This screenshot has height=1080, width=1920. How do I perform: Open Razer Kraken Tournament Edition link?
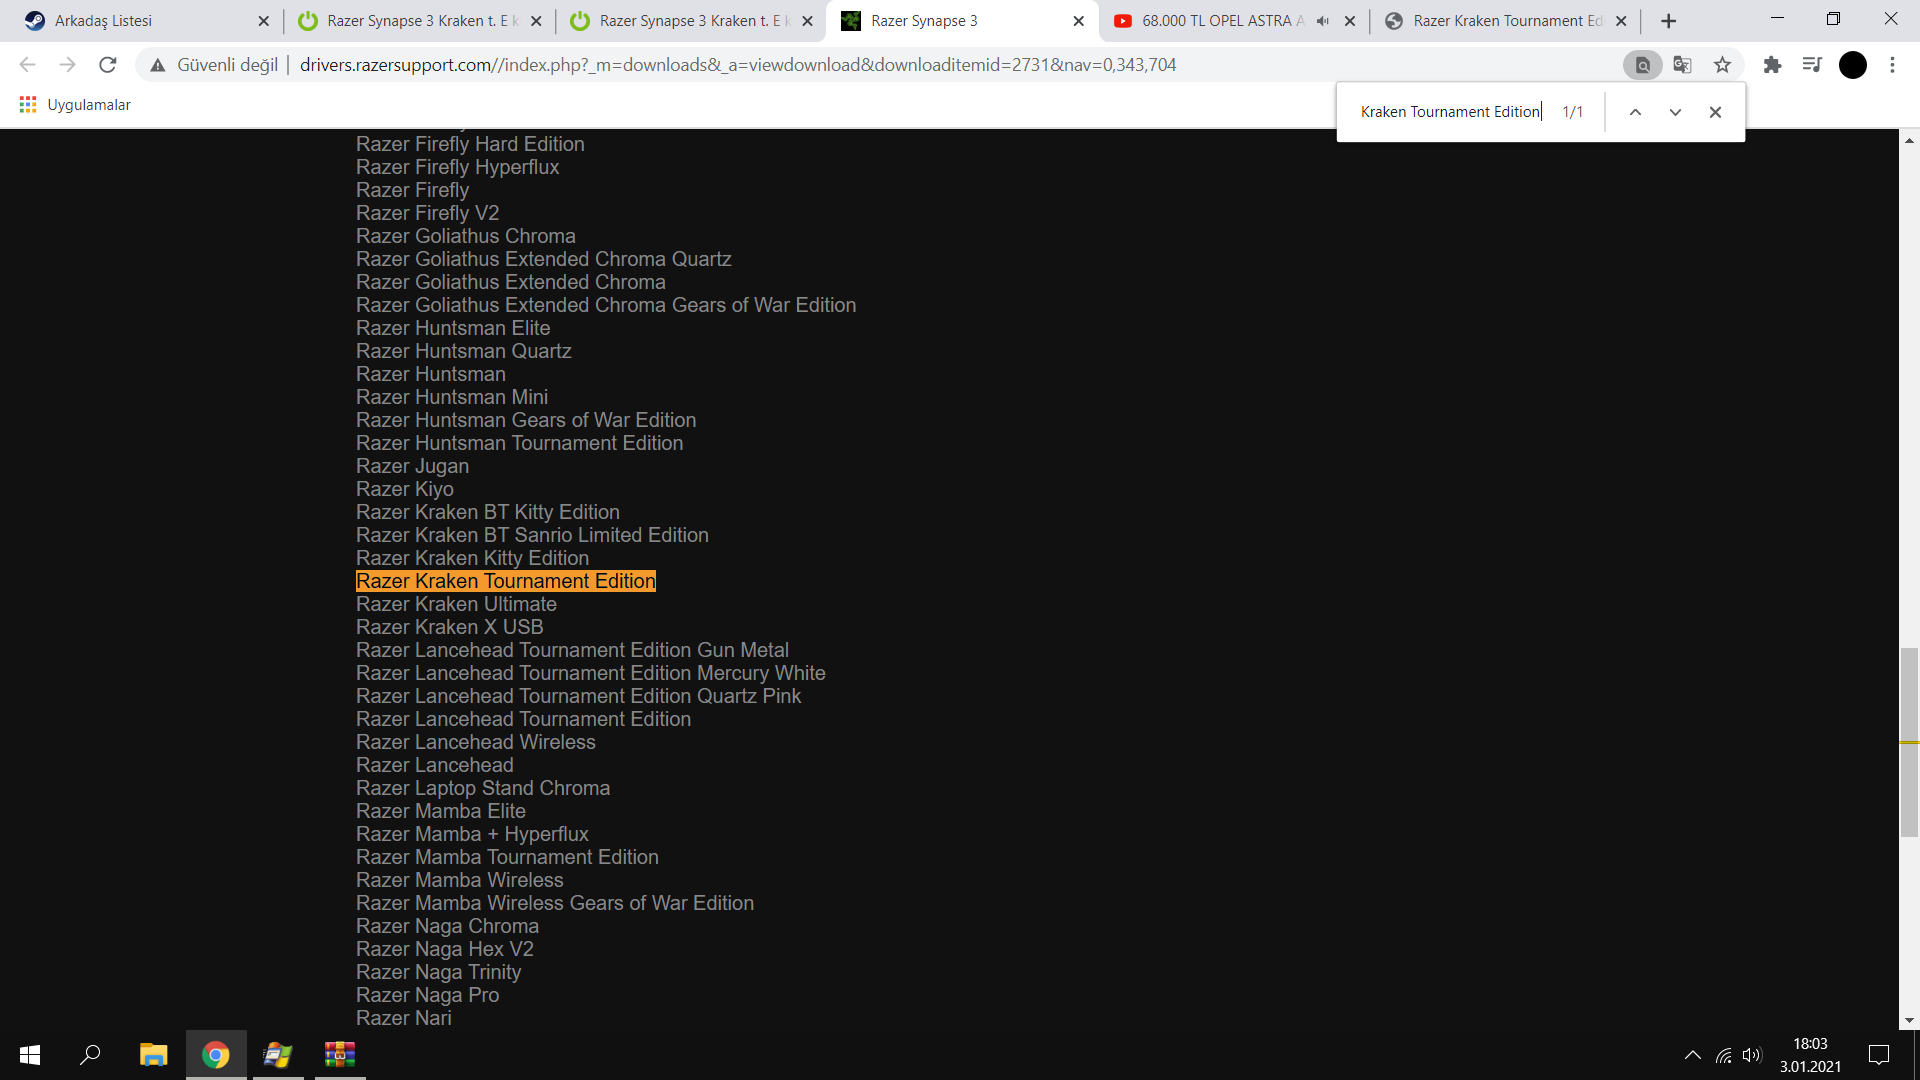pyautogui.click(x=505, y=581)
